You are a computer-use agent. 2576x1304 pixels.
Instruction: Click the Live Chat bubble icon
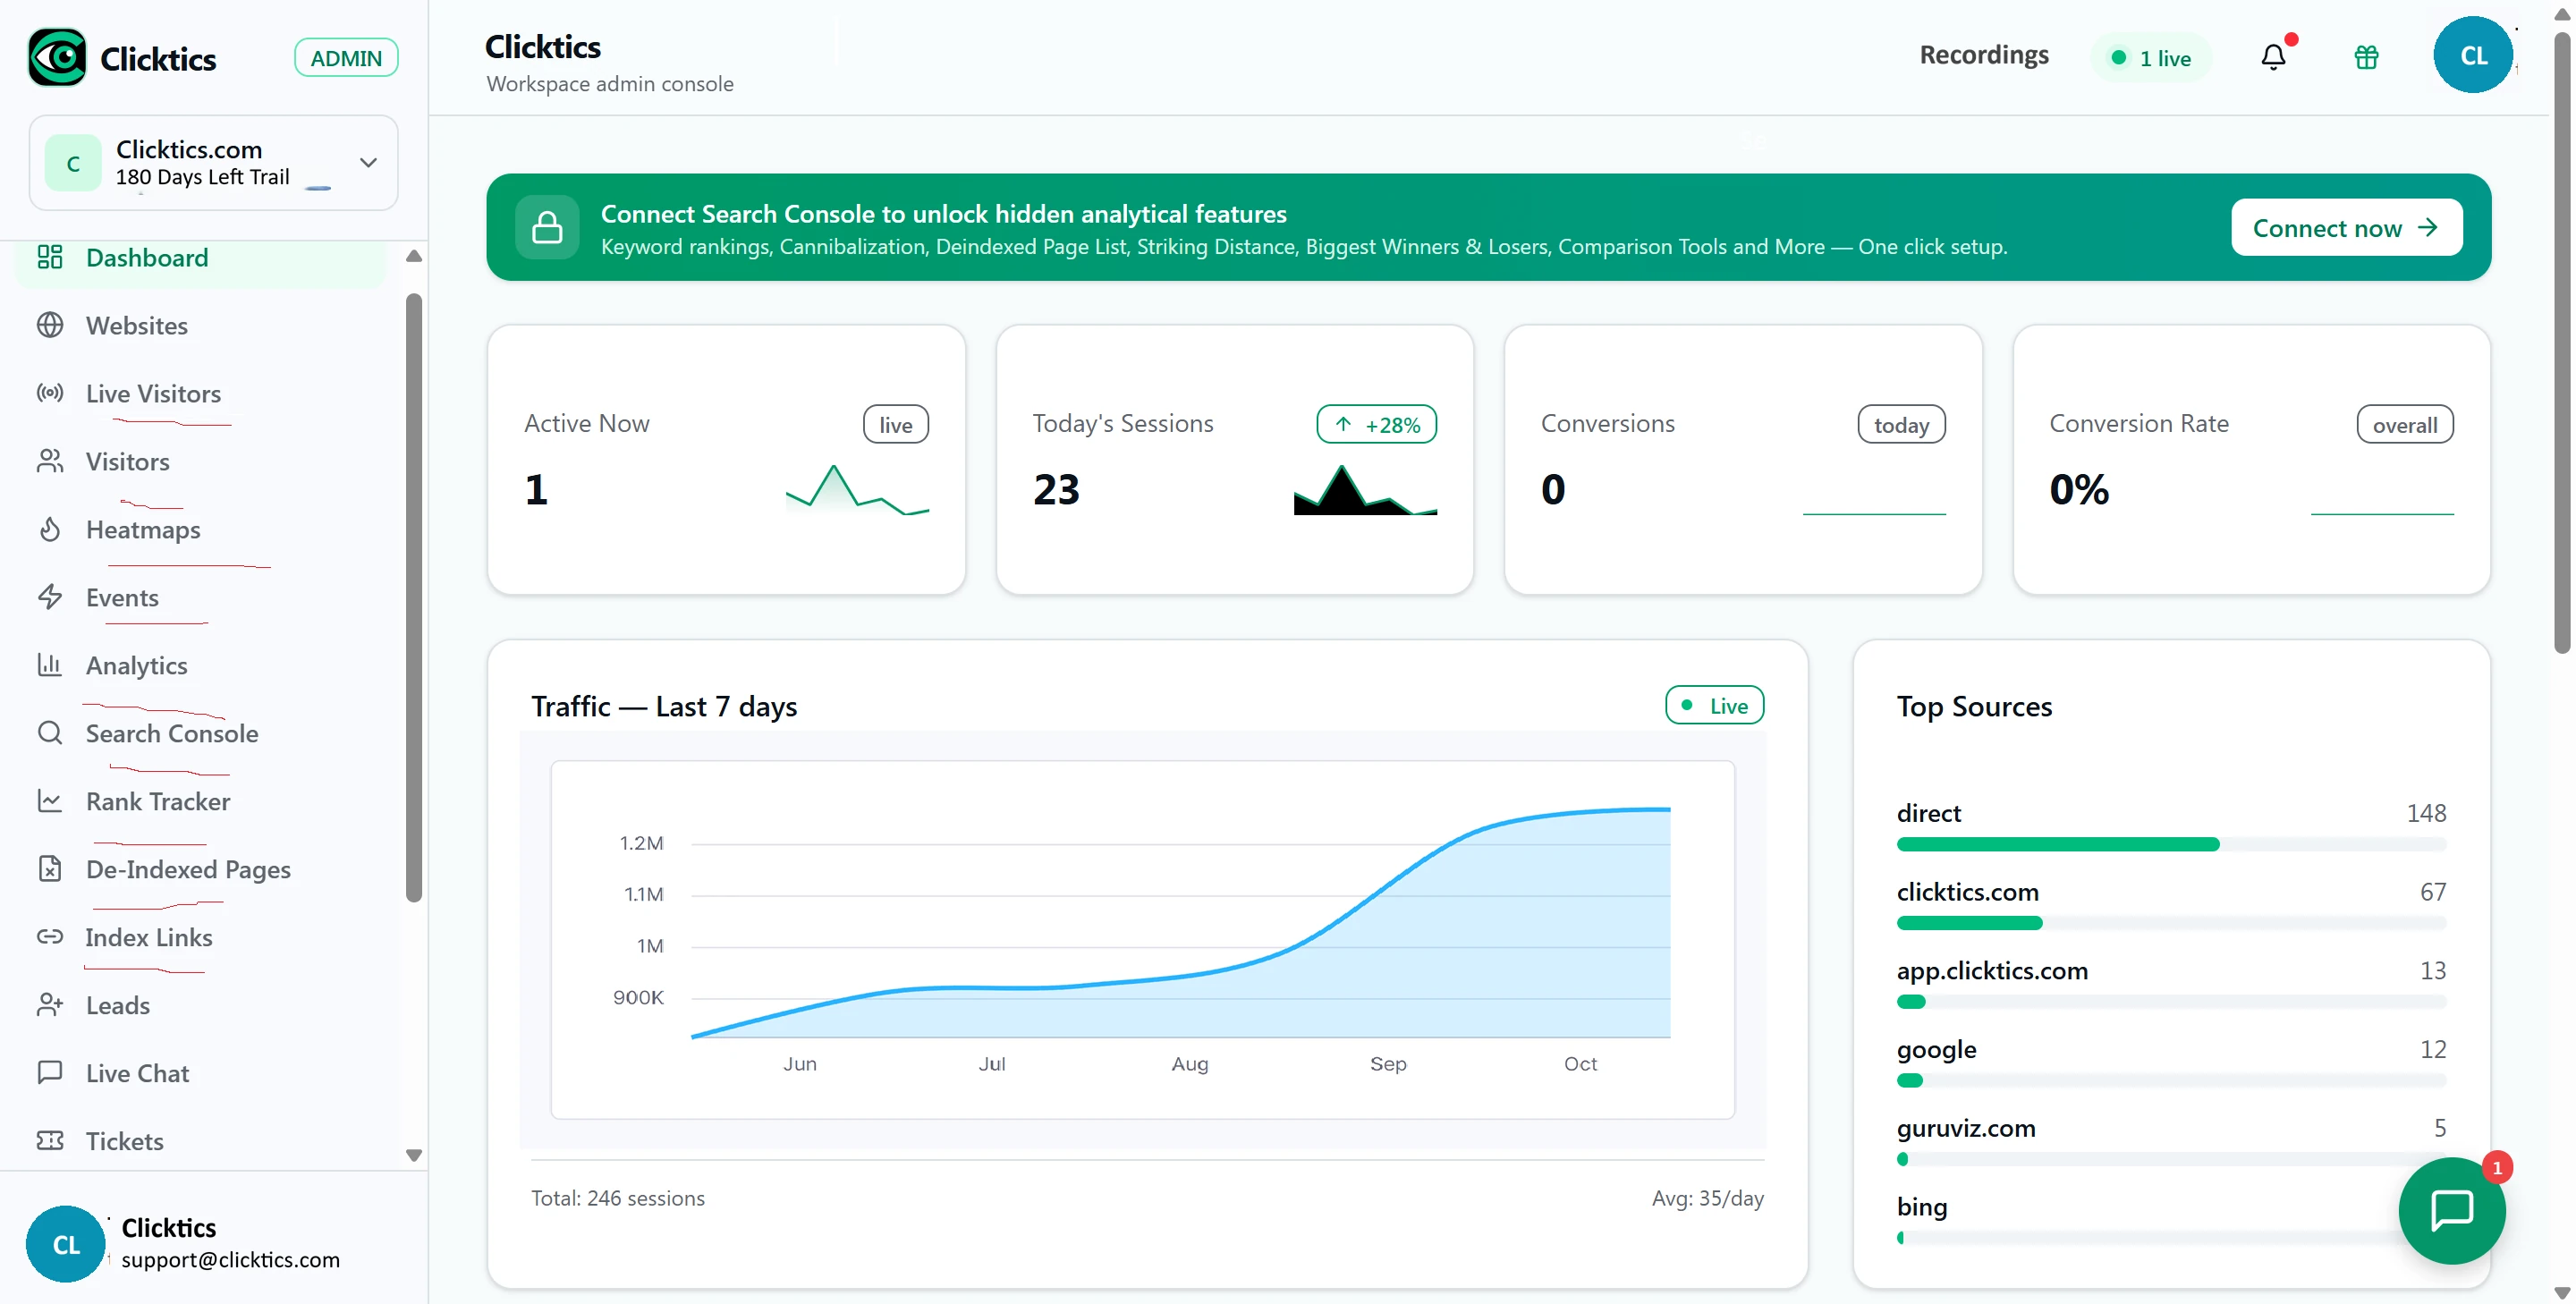[50, 1073]
